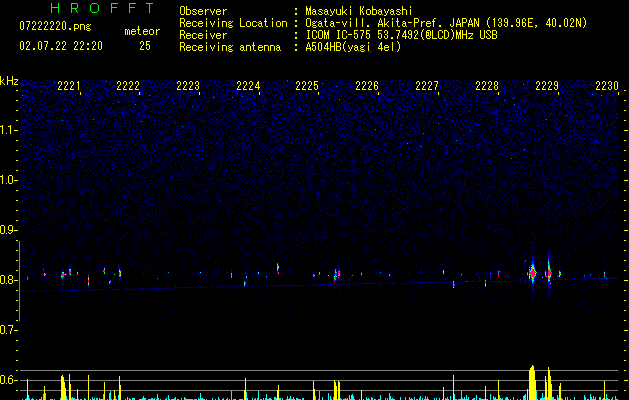Screen dimensions: 629x400
Task: Click the kHz axis unit label
Action: [x=9, y=81]
